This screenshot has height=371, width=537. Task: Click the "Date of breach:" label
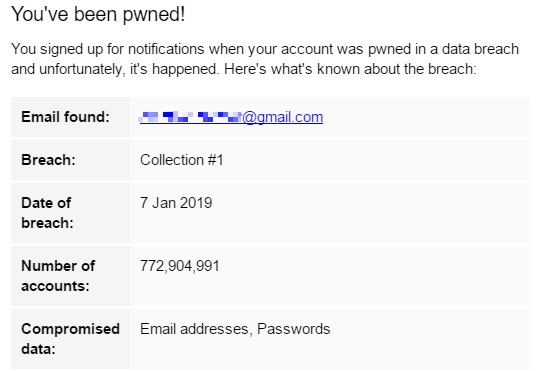pos(47,213)
